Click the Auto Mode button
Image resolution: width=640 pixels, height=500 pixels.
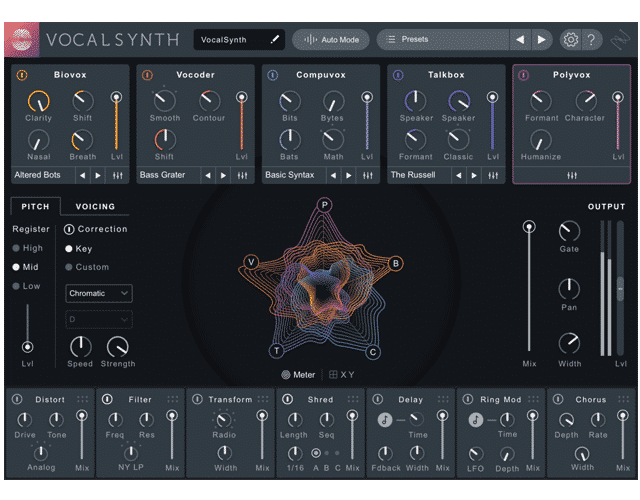(x=331, y=40)
